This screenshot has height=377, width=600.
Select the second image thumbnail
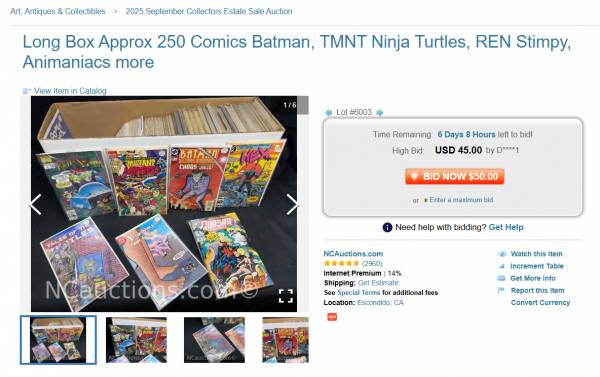tap(136, 340)
